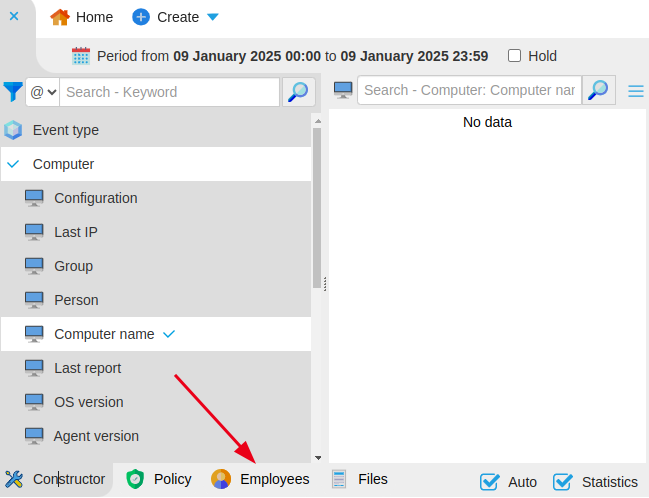Click the keyword search magnifier icon
649x498 pixels.
coord(298,92)
